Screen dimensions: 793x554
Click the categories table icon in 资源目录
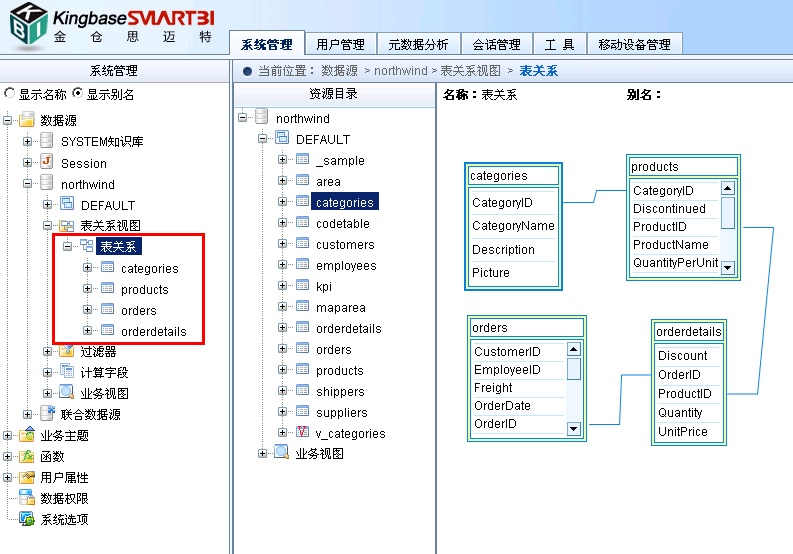(x=302, y=201)
